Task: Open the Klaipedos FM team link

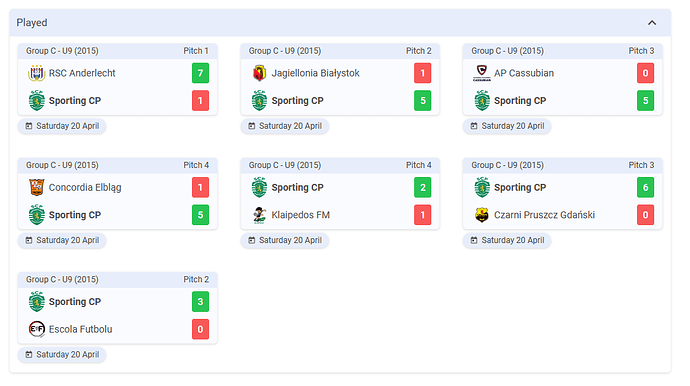Action: pyautogui.click(x=301, y=215)
